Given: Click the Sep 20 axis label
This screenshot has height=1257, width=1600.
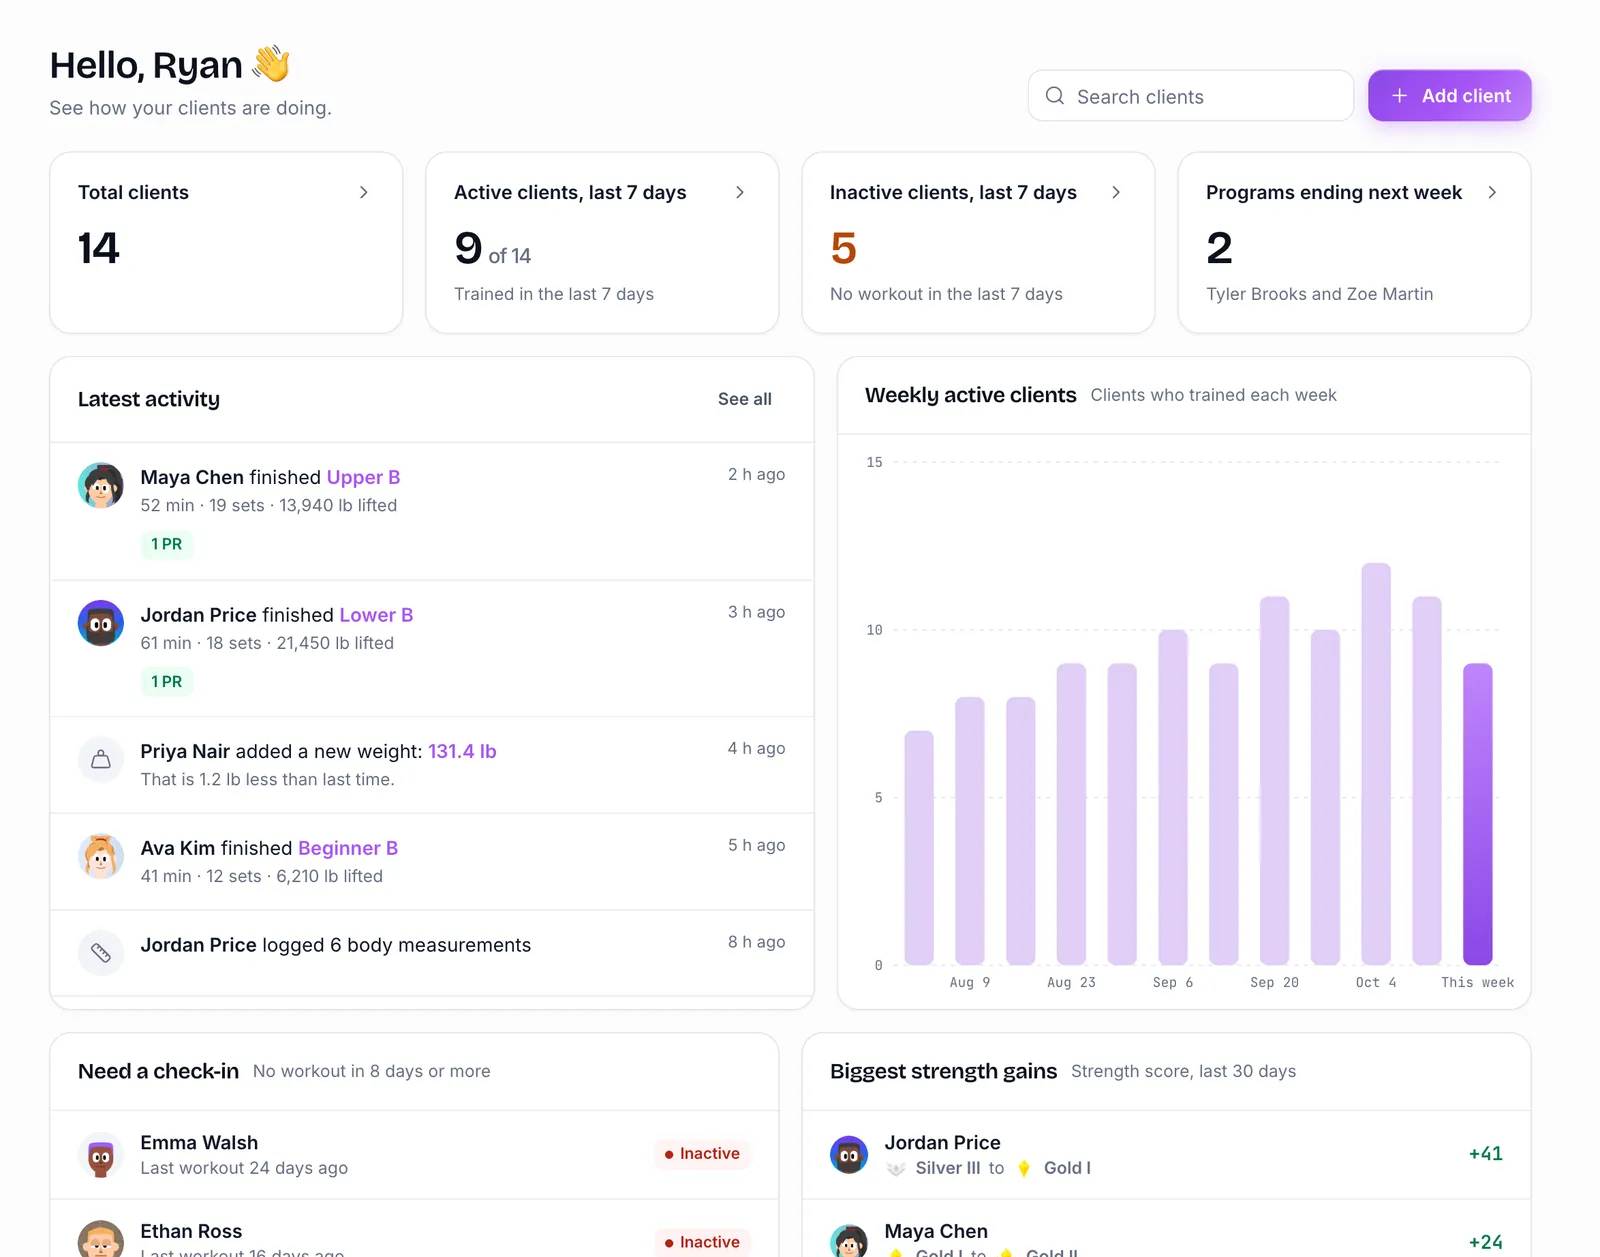Looking at the screenshot, I should pos(1274,983).
